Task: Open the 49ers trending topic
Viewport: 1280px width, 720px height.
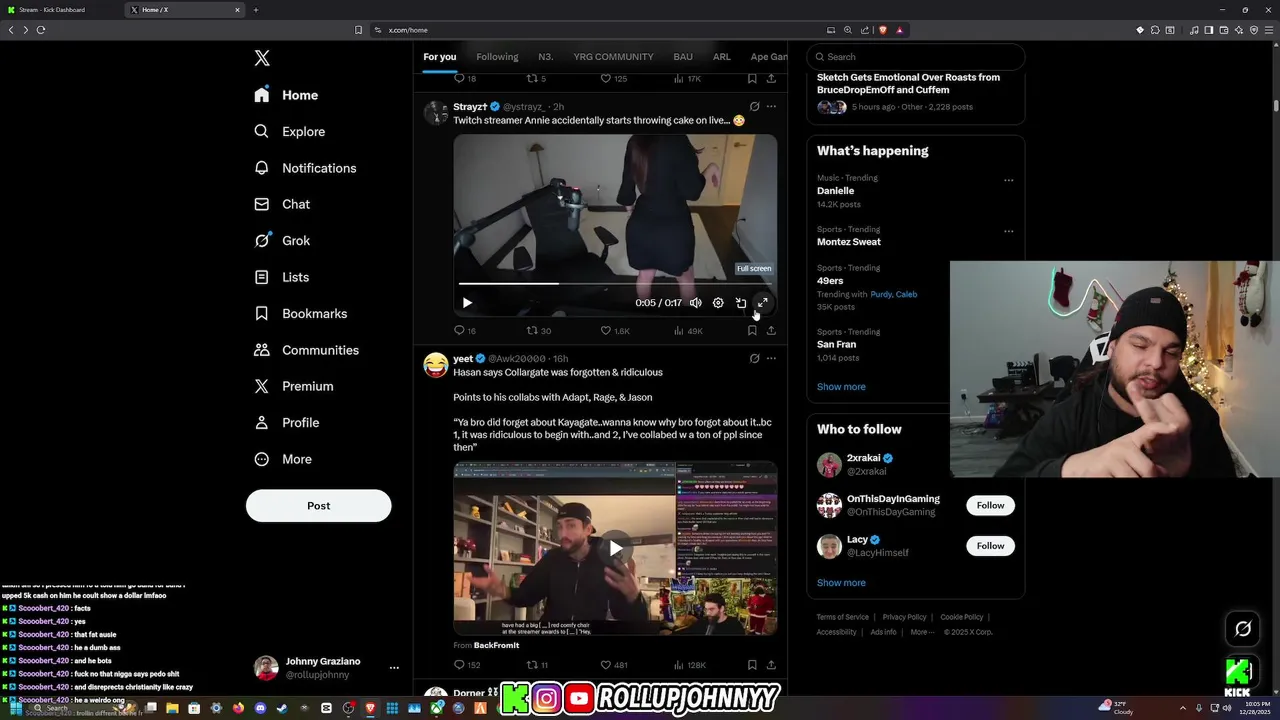Action: click(x=830, y=281)
